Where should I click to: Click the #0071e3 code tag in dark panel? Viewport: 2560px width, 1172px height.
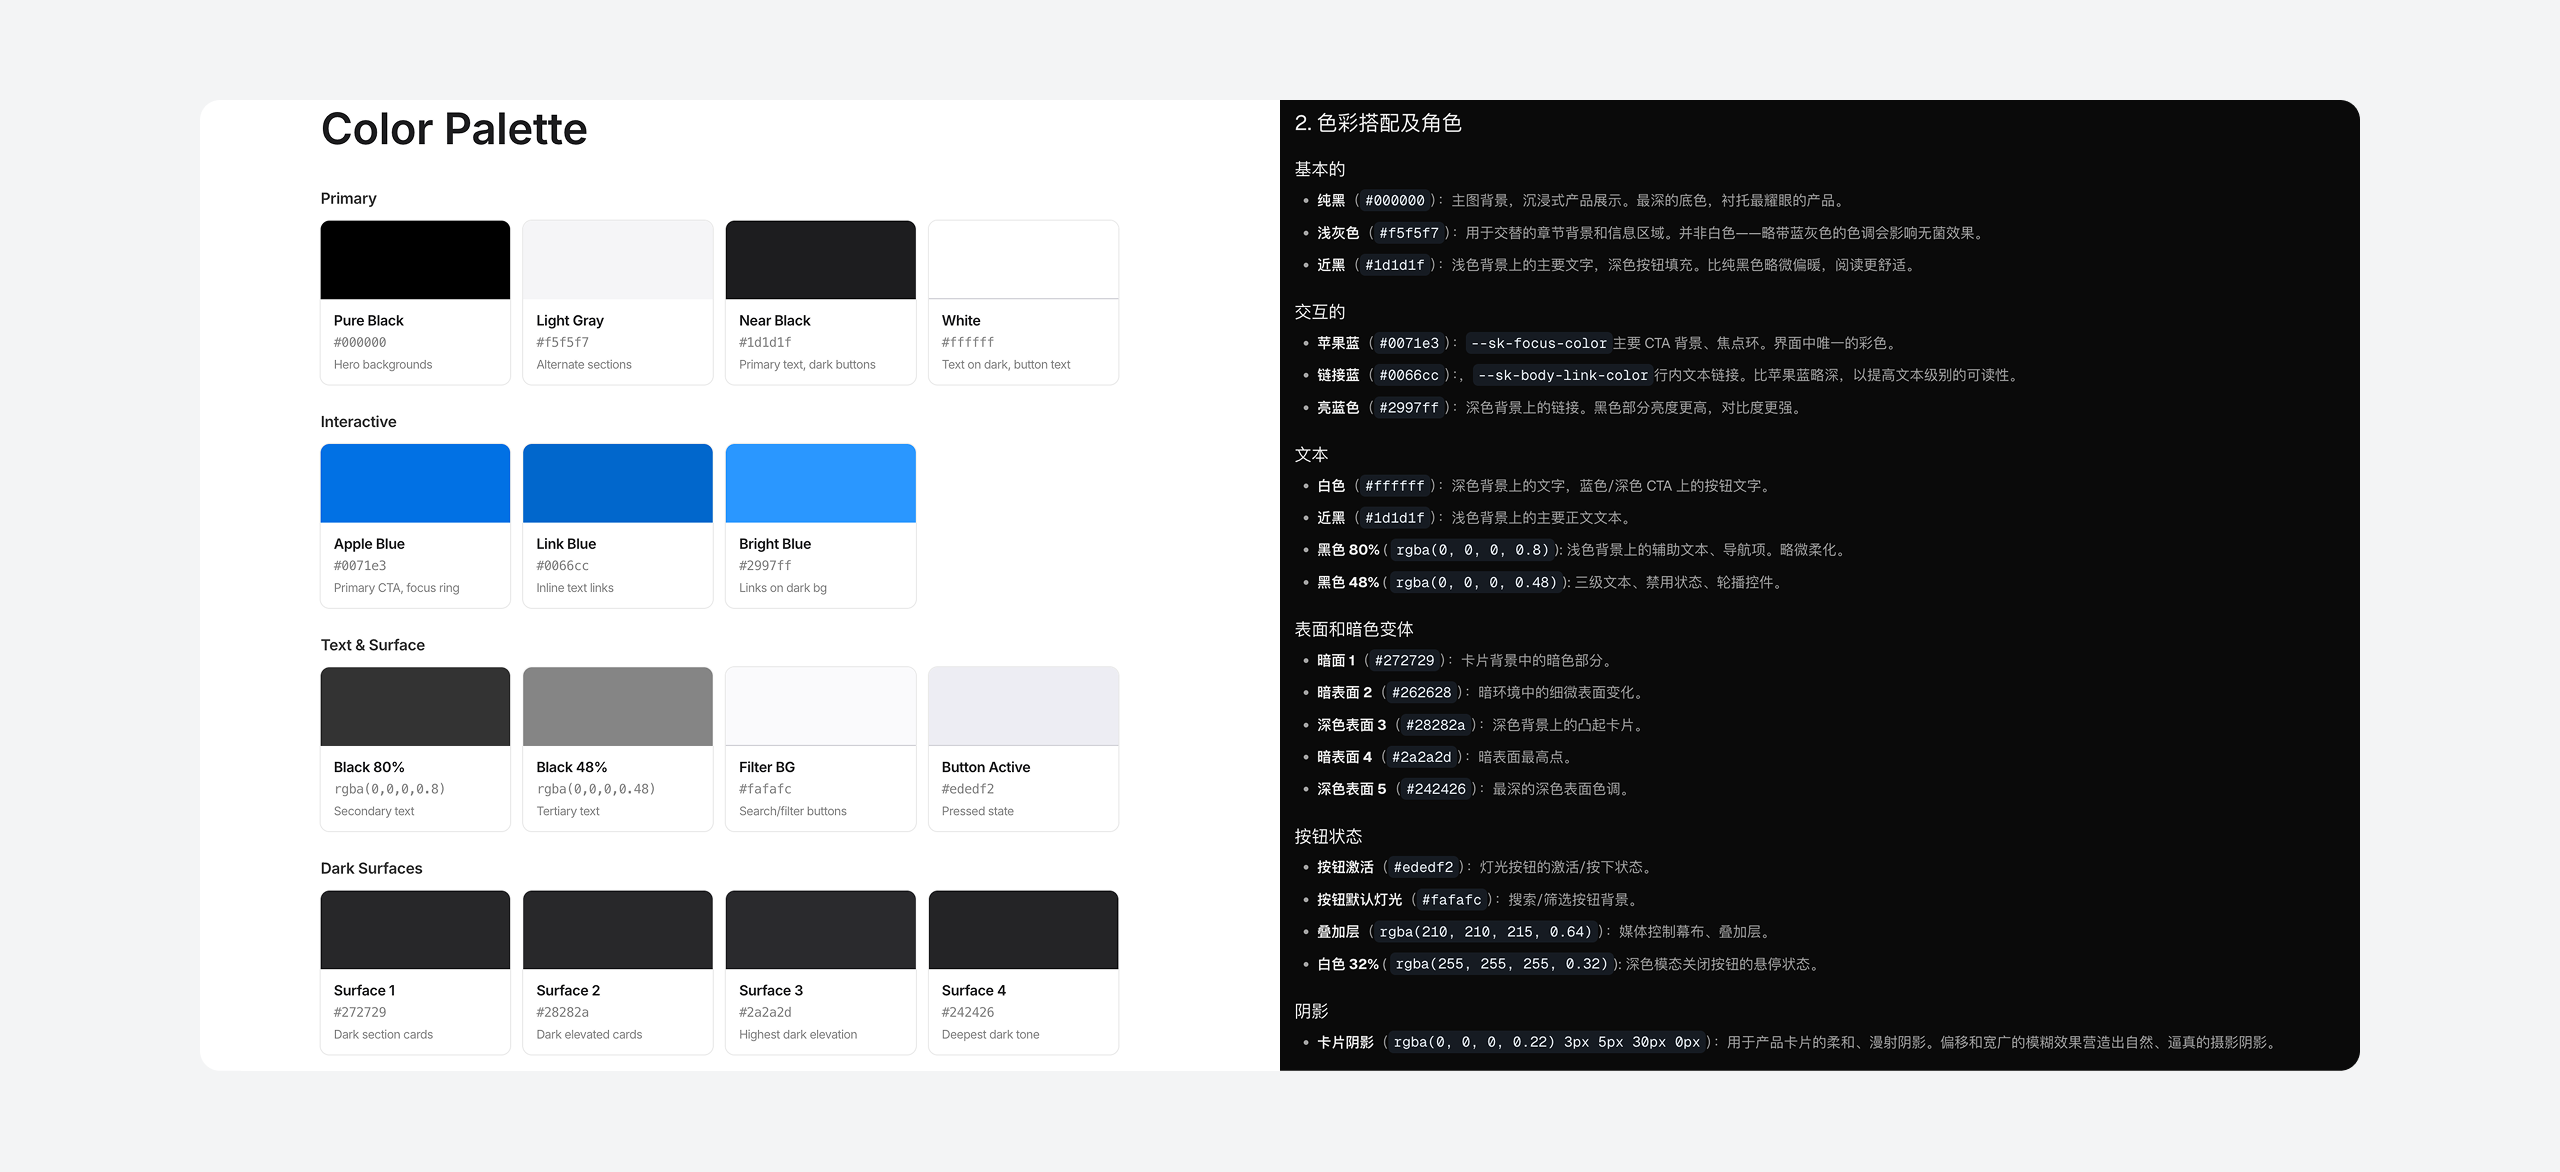coord(1408,343)
